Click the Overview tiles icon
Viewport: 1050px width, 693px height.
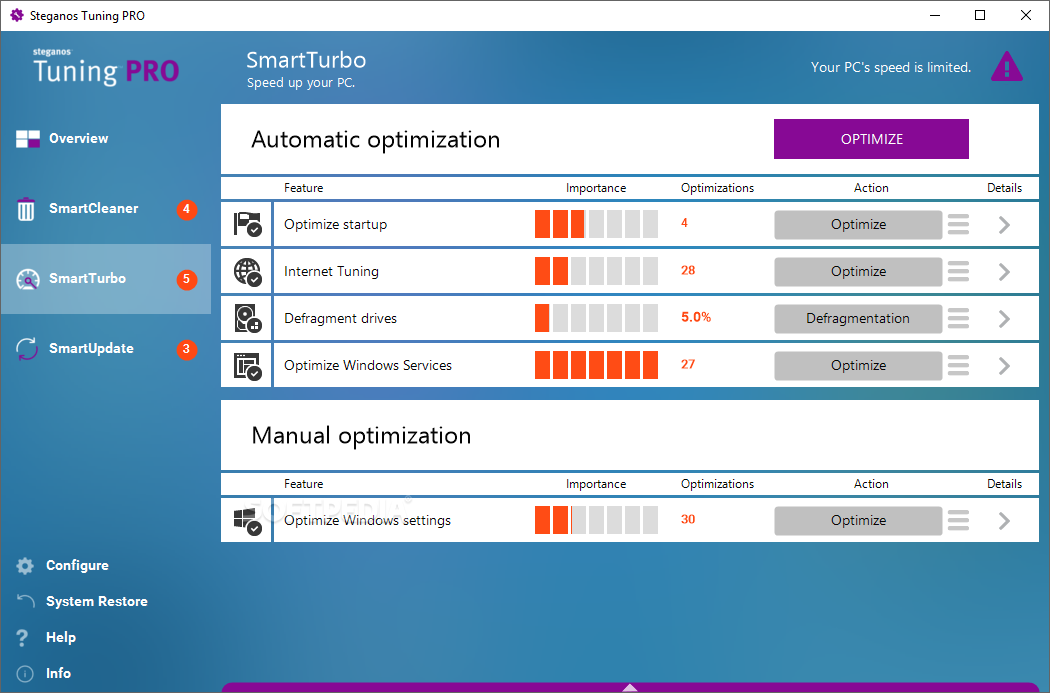coord(27,139)
